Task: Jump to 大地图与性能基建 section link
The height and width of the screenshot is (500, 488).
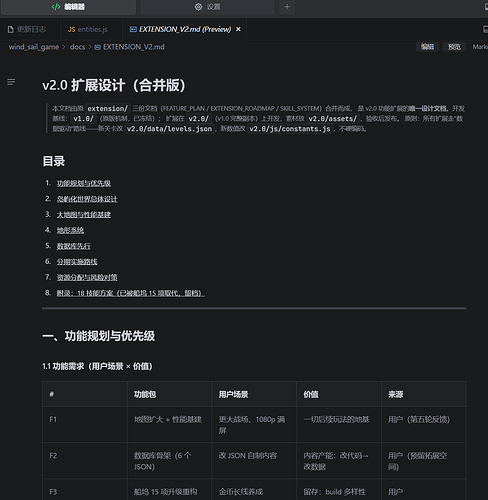Action: click(84, 215)
